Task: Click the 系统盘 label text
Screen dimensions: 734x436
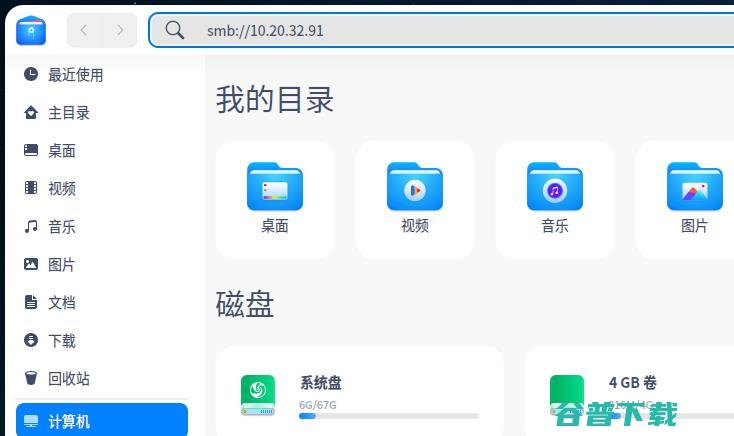Action: (321, 383)
